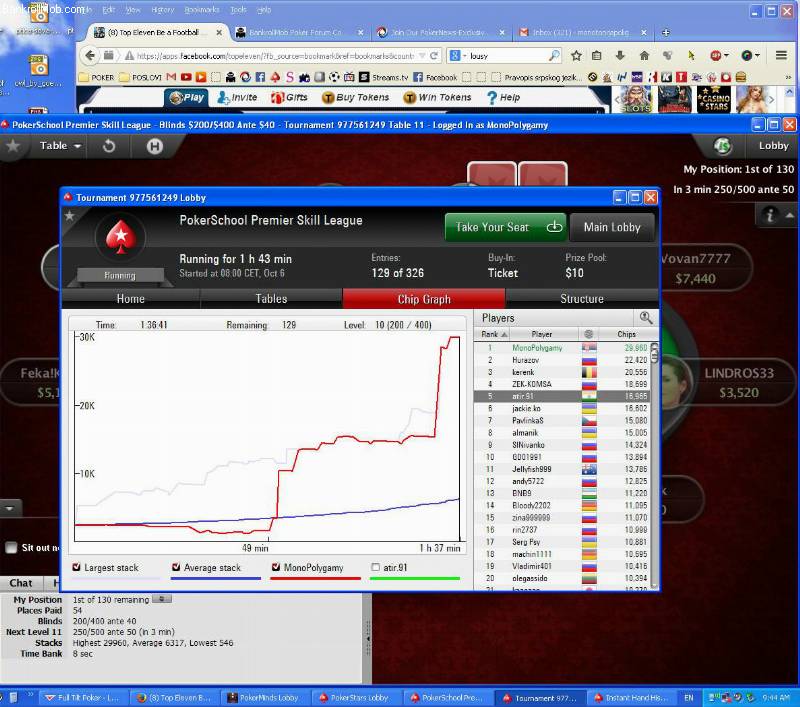
Task: Open a new browser tab with the plus icon
Action: point(665,33)
